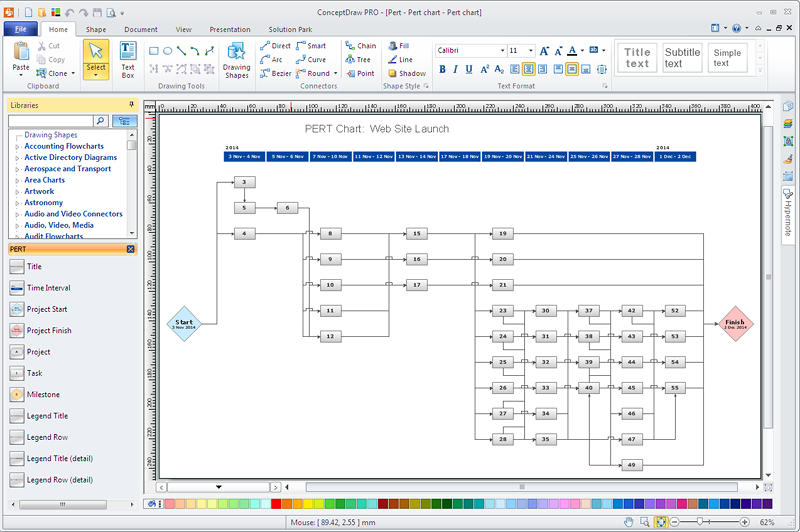800x532 pixels.
Task: Toggle subscript formatting
Action: point(499,69)
